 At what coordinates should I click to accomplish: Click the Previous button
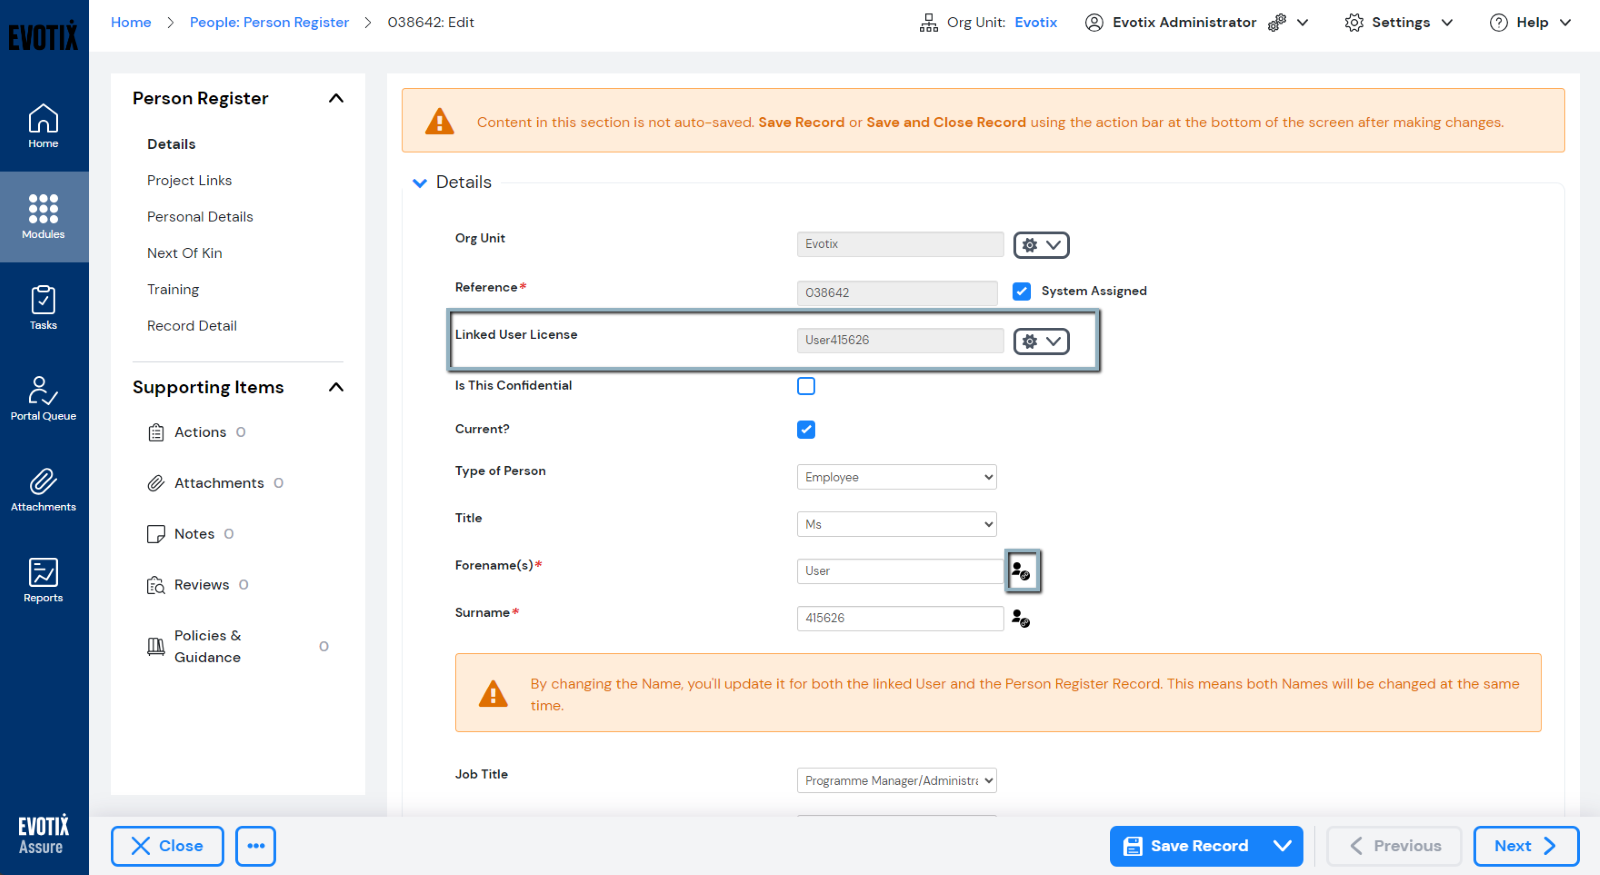tap(1394, 846)
